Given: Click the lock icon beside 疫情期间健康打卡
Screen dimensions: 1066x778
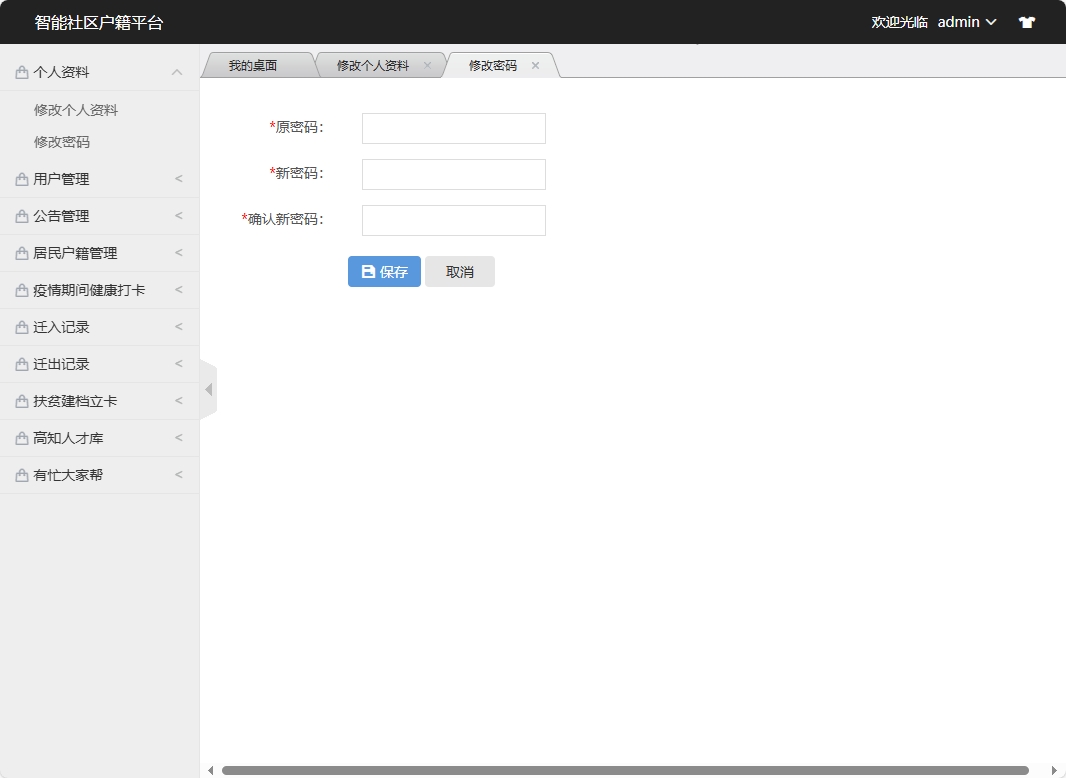Looking at the screenshot, I should [22, 290].
